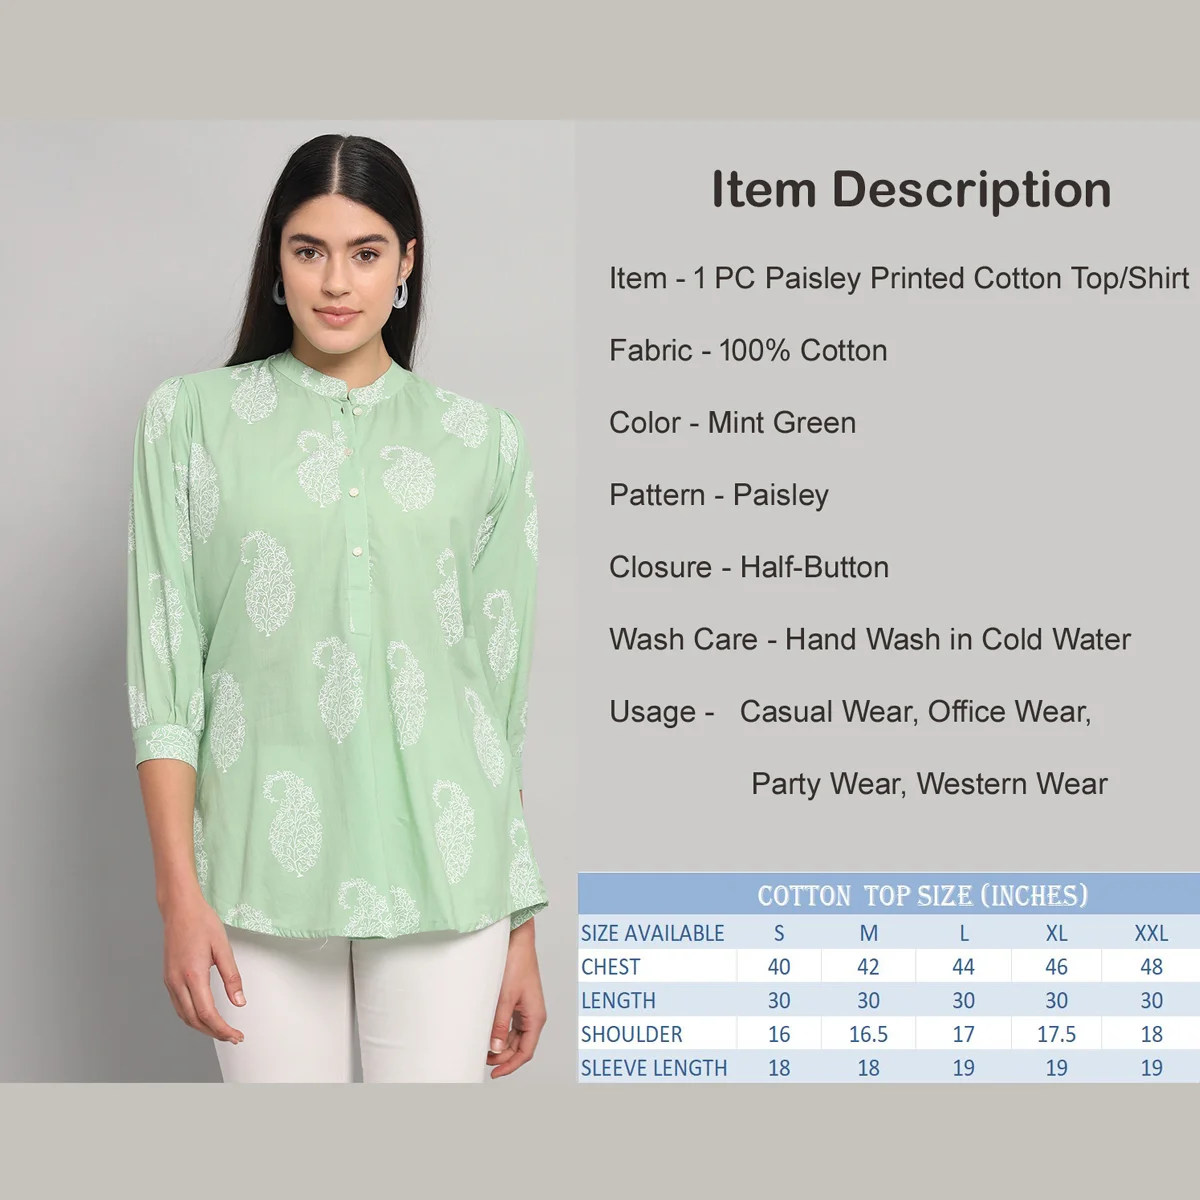
Task: Click the CHEST row label
Action: pos(610,967)
